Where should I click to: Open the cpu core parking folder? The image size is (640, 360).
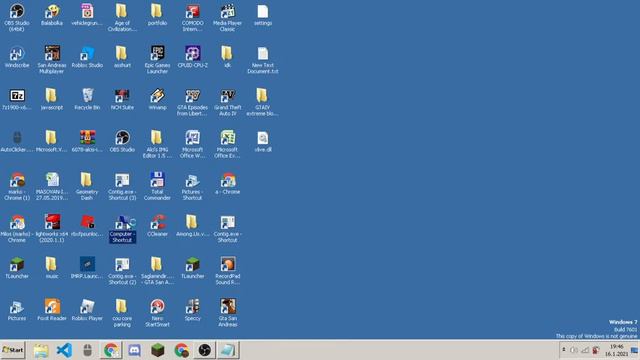tap(122, 313)
